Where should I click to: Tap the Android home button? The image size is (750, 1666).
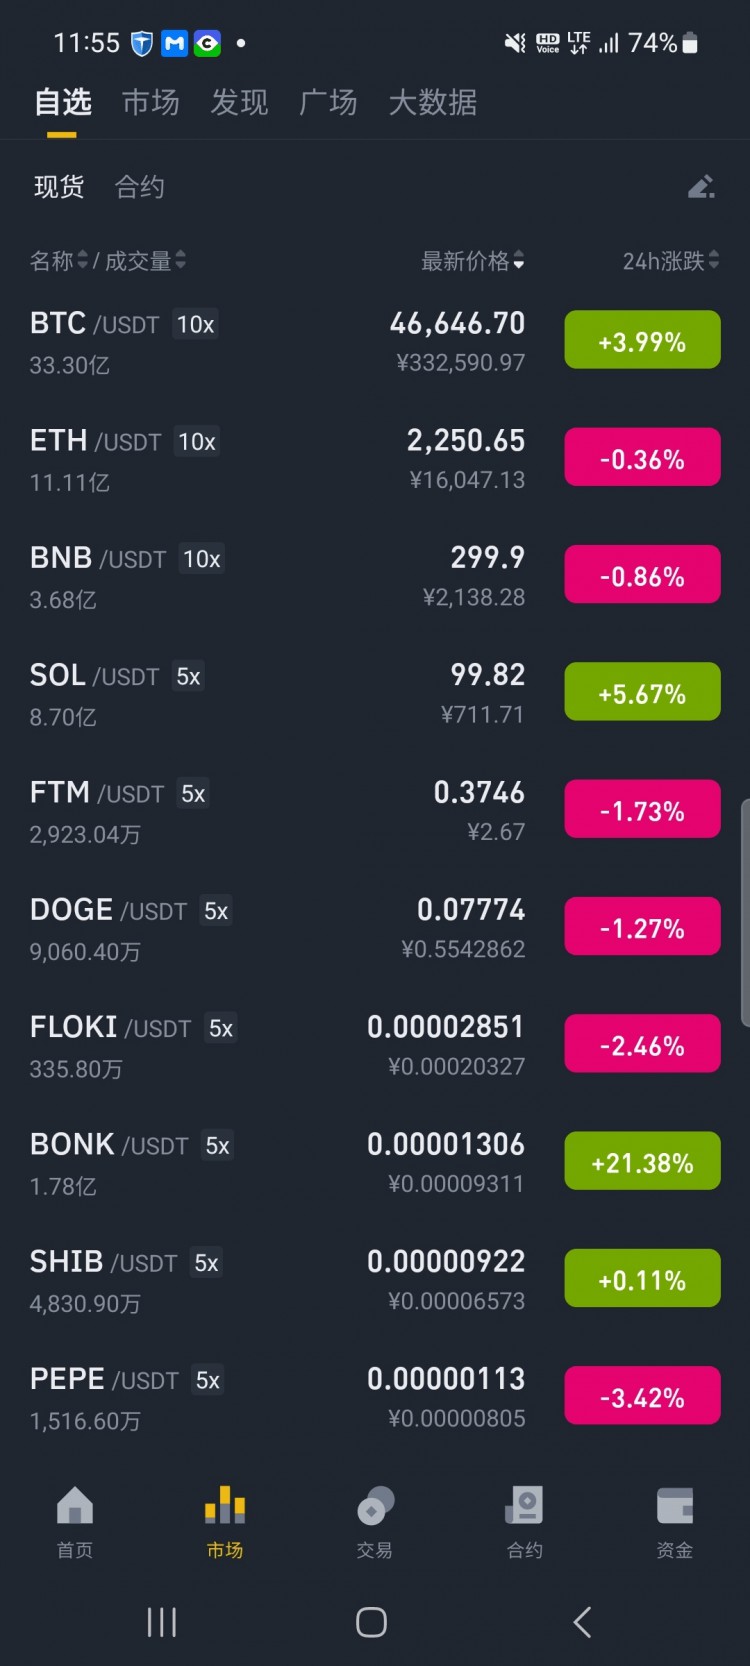(371, 1622)
